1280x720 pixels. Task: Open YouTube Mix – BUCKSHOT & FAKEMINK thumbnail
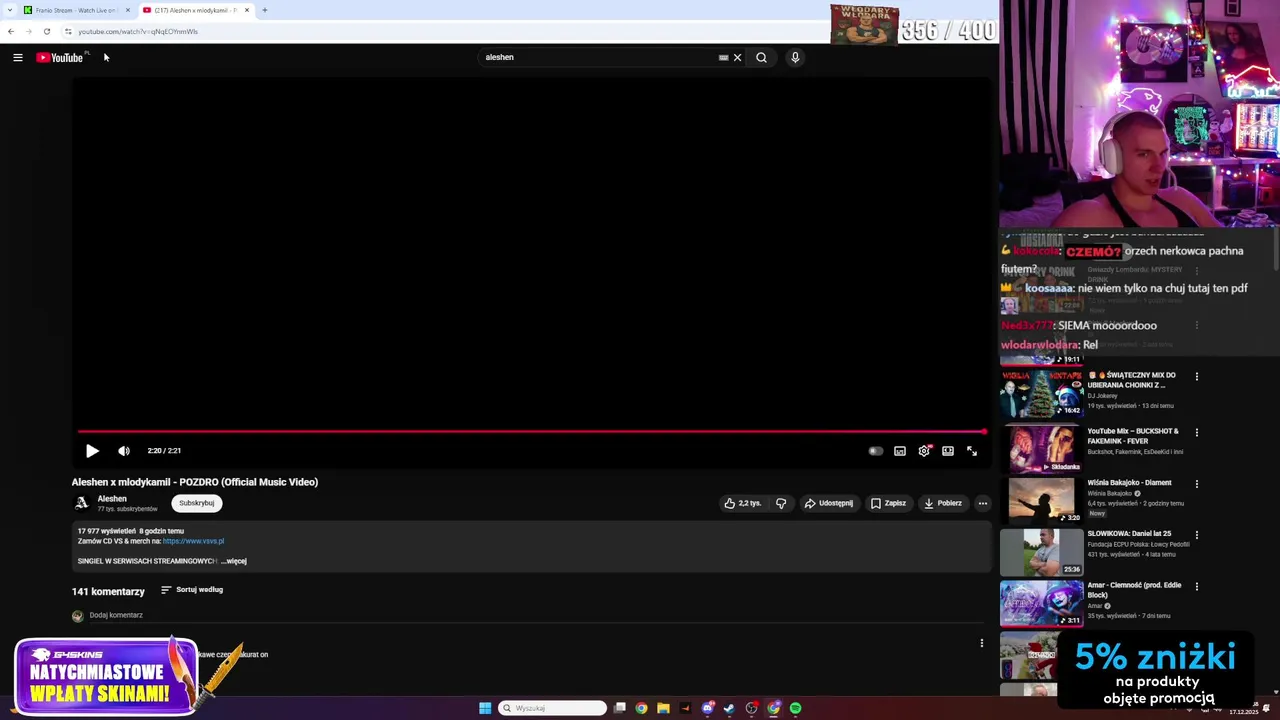[1041, 449]
